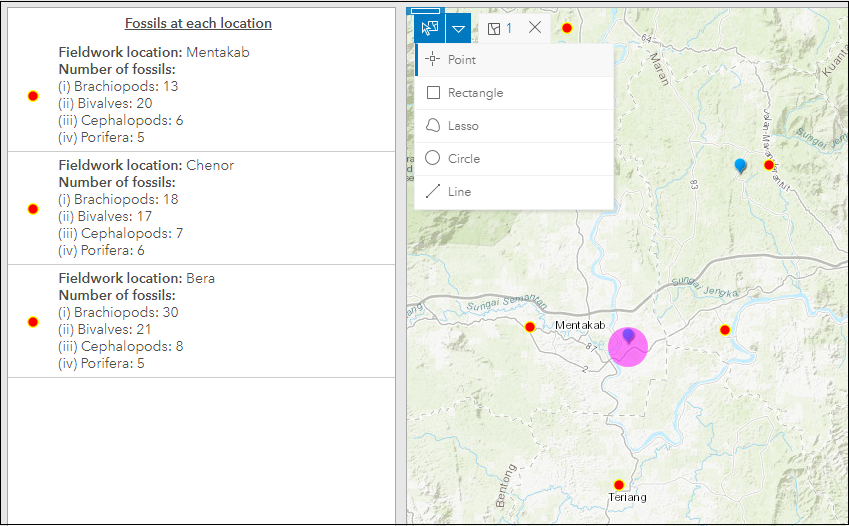Viewport: 849px width, 526px height.
Task: Click the Lasso shape icon
Action: (x=433, y=126)
